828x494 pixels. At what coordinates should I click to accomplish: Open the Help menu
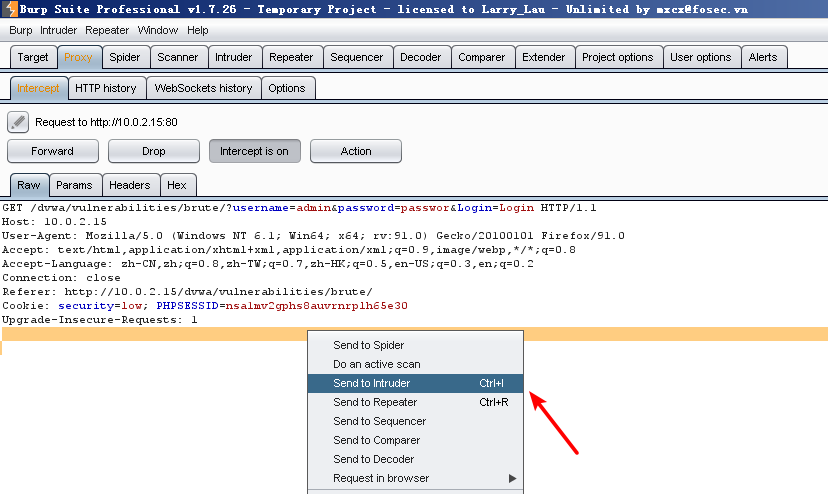click(197, 30)
